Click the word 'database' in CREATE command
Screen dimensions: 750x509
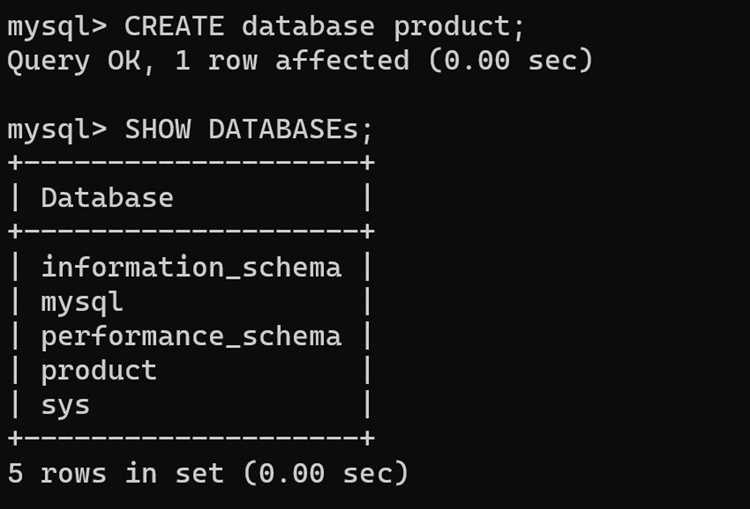[x=308, y=26]
